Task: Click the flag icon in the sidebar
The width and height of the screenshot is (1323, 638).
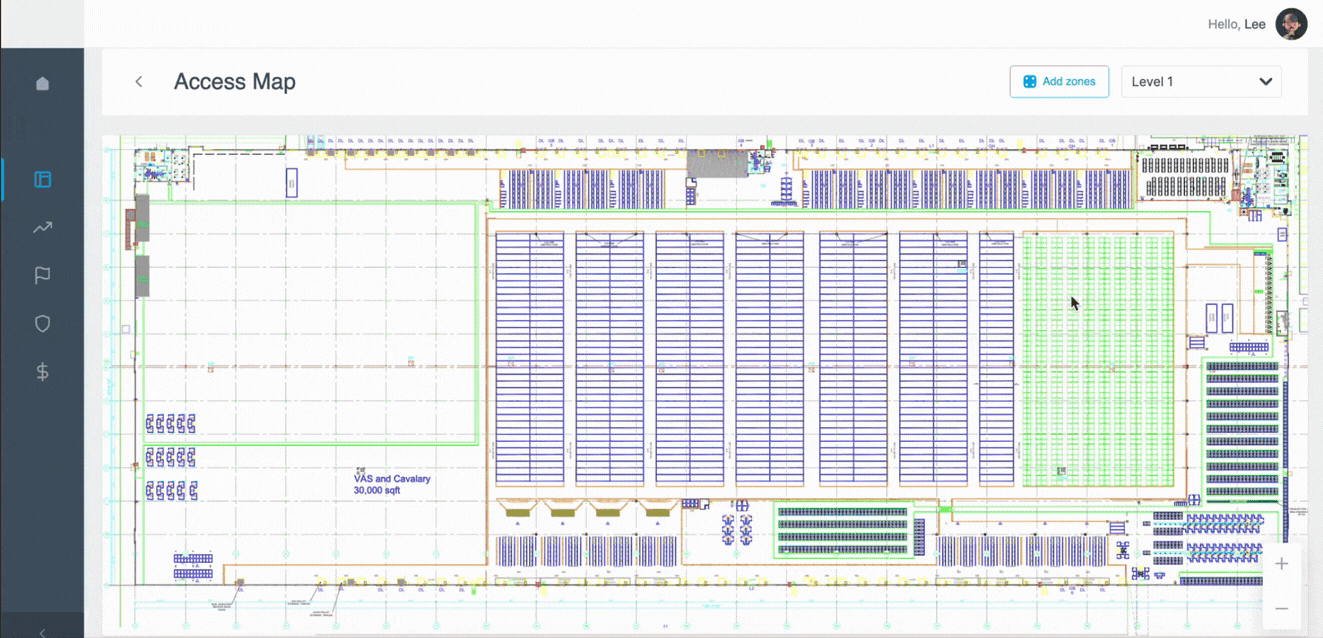Action: click(42, 275)
